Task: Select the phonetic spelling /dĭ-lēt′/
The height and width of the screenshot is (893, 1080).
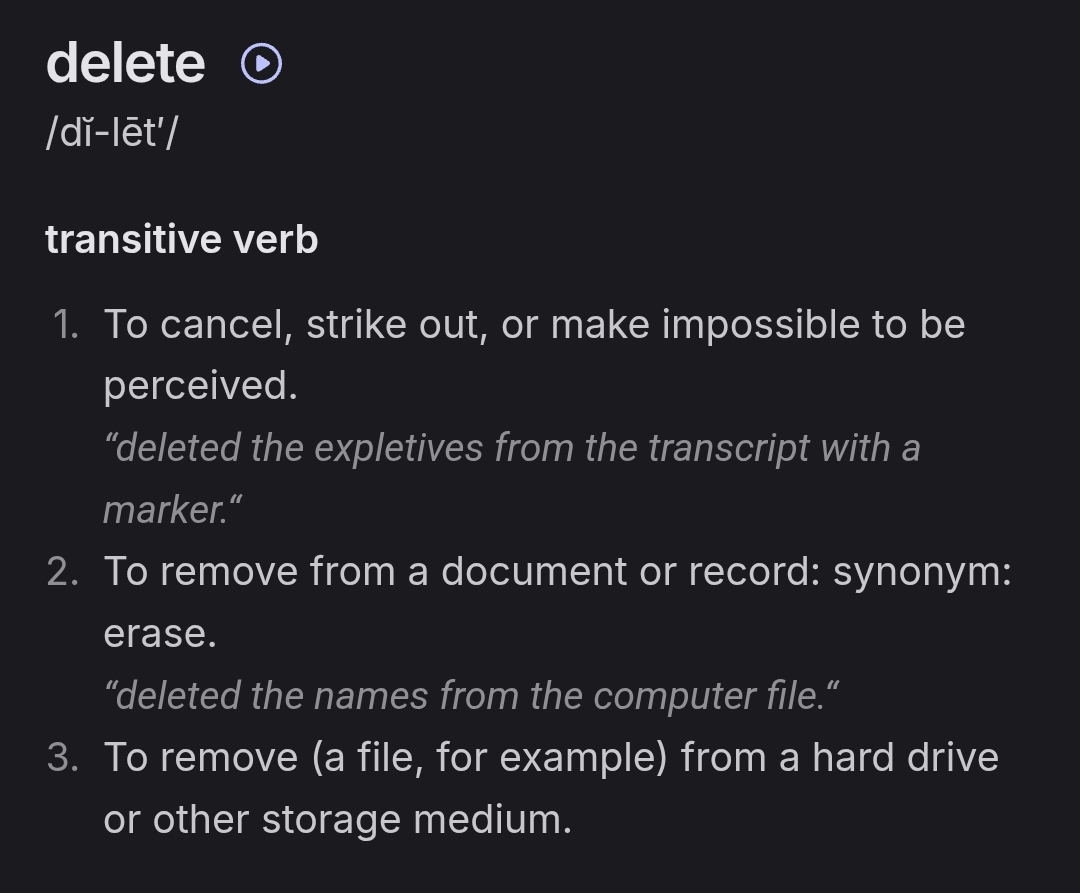Action: [x=111, y=131]
